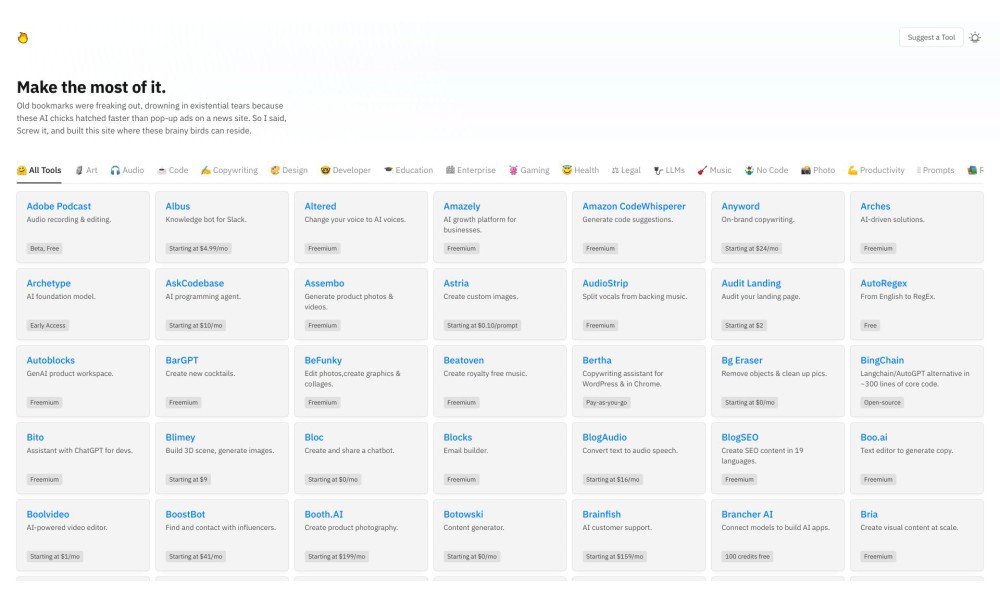The height and width of the screenshot is (600, 1000).
Task: Switch to the LLMs tab
Action: [x=669, y=170]
